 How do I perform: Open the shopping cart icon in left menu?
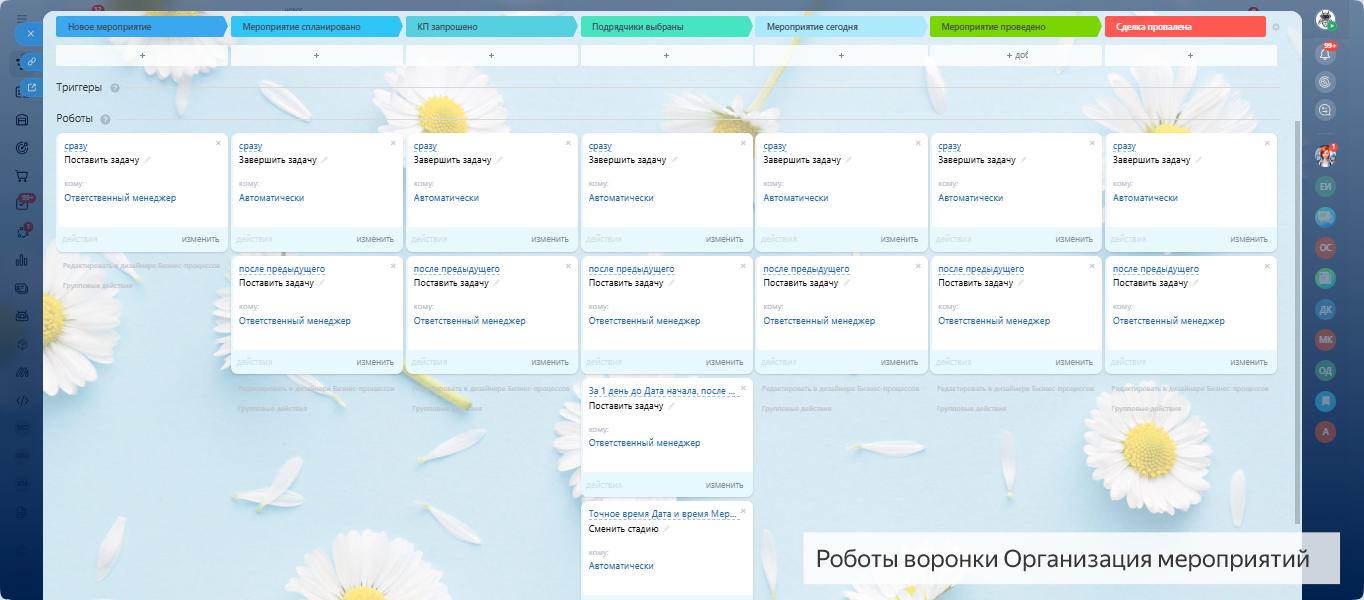[x=22, y=176]
